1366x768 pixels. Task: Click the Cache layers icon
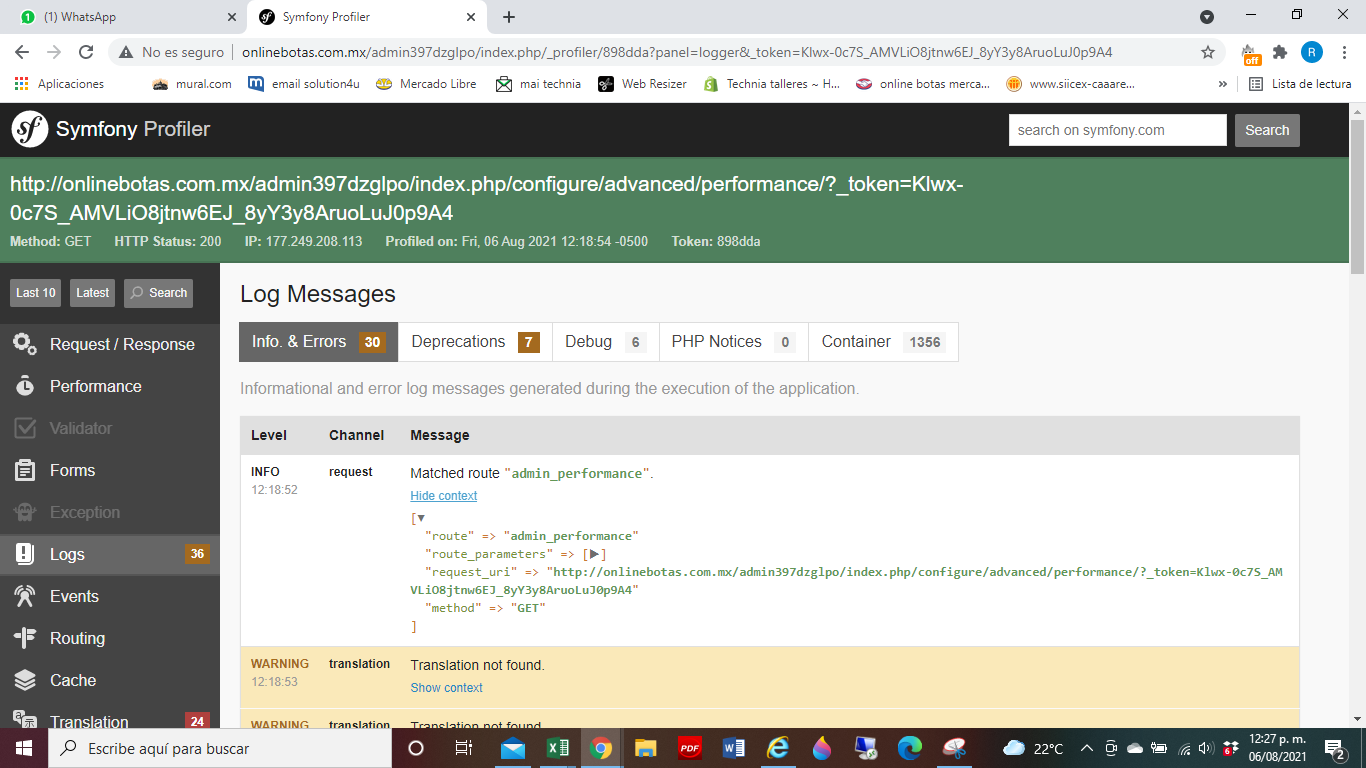25,680
